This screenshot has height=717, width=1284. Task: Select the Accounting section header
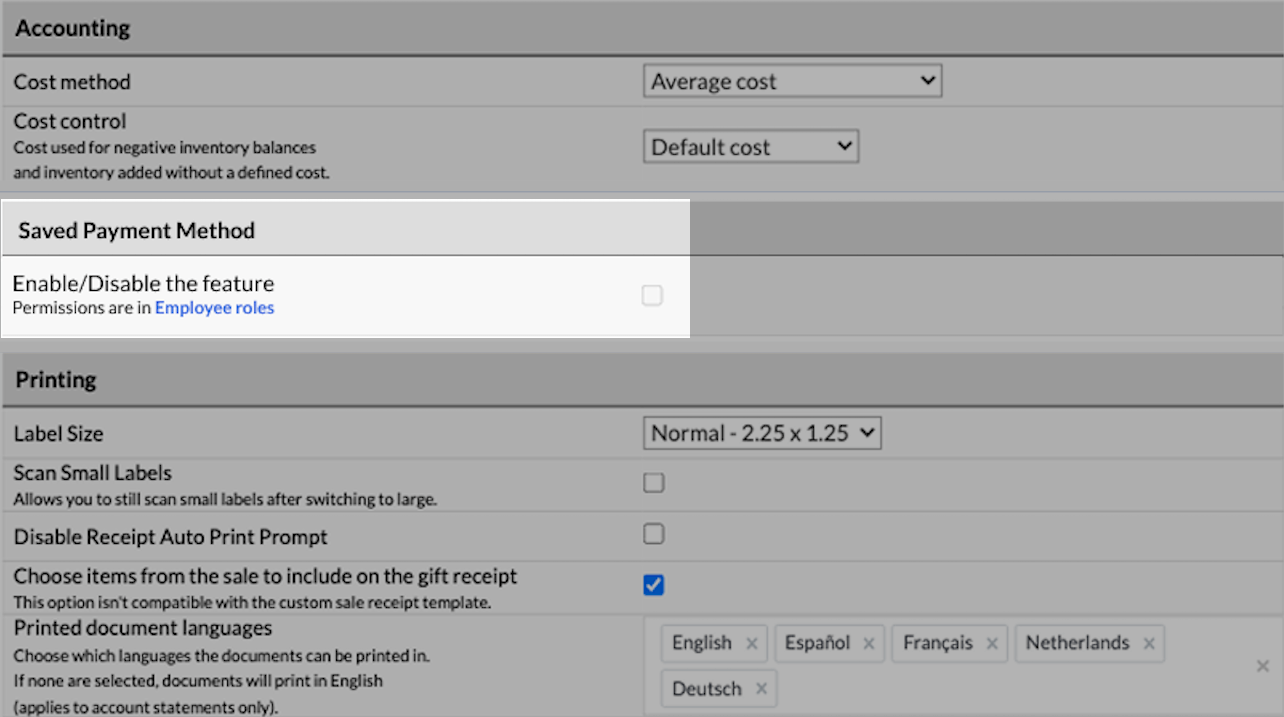click(73, 28)
